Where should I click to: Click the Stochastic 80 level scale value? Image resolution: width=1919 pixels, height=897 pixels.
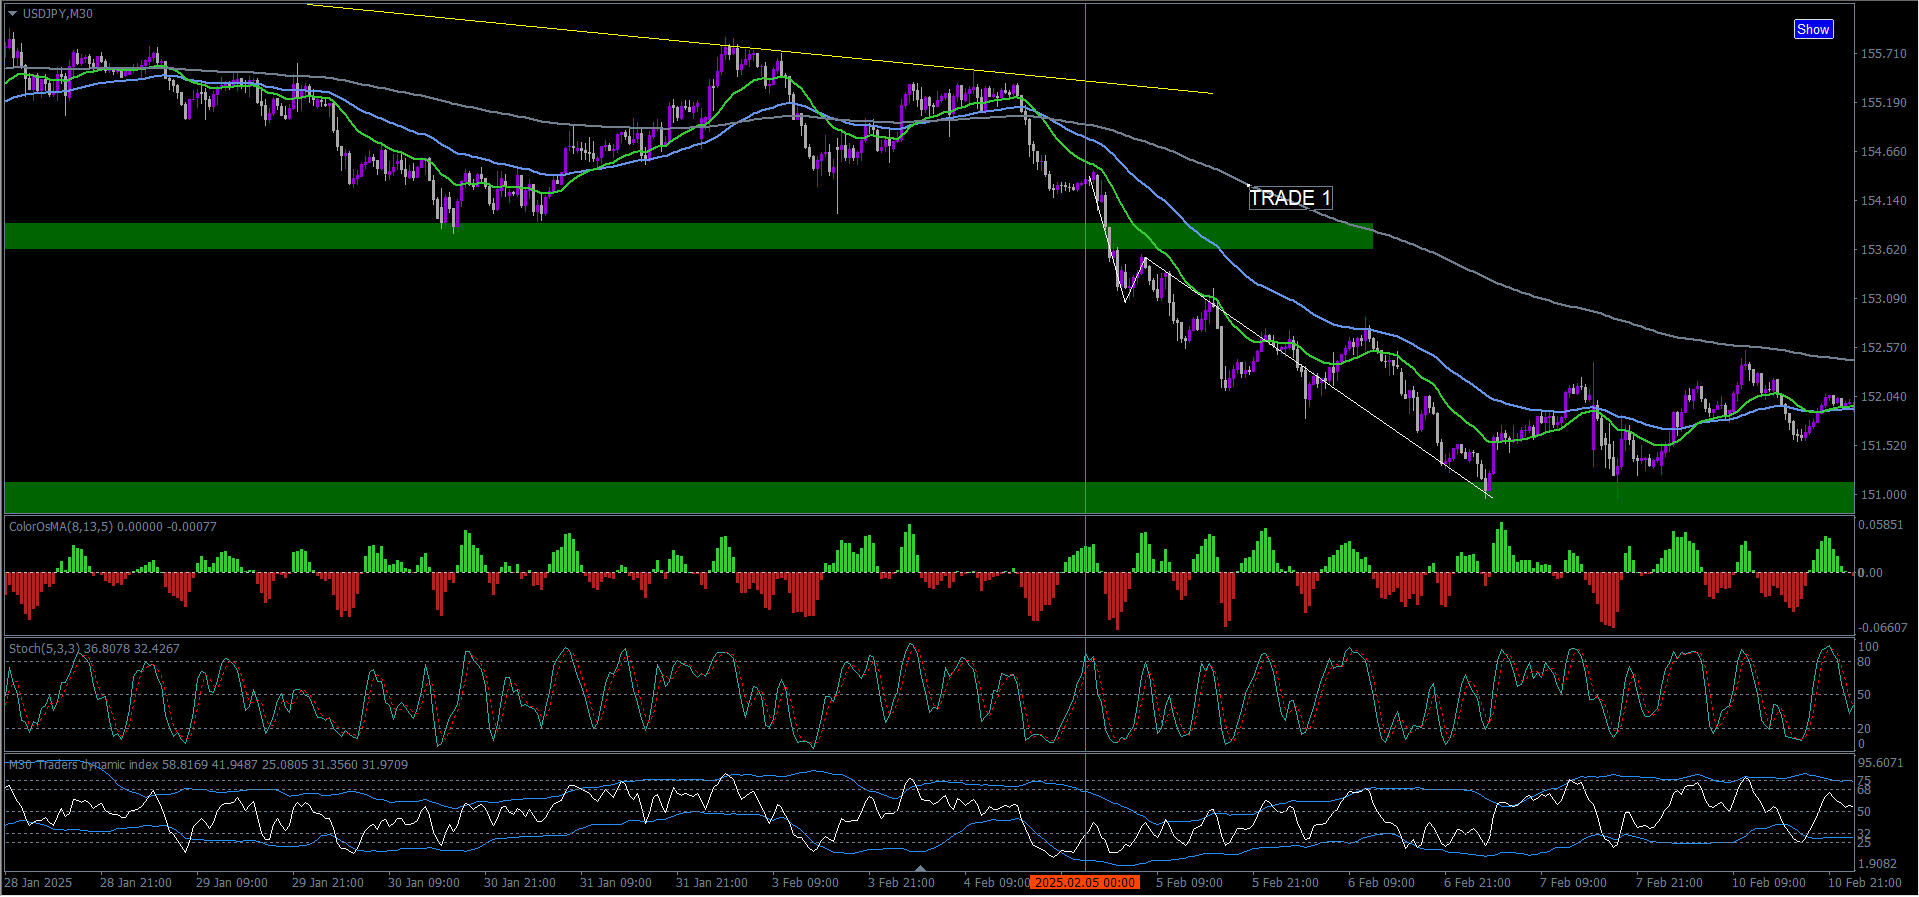pyautogui.click(x=1863, y=661)
